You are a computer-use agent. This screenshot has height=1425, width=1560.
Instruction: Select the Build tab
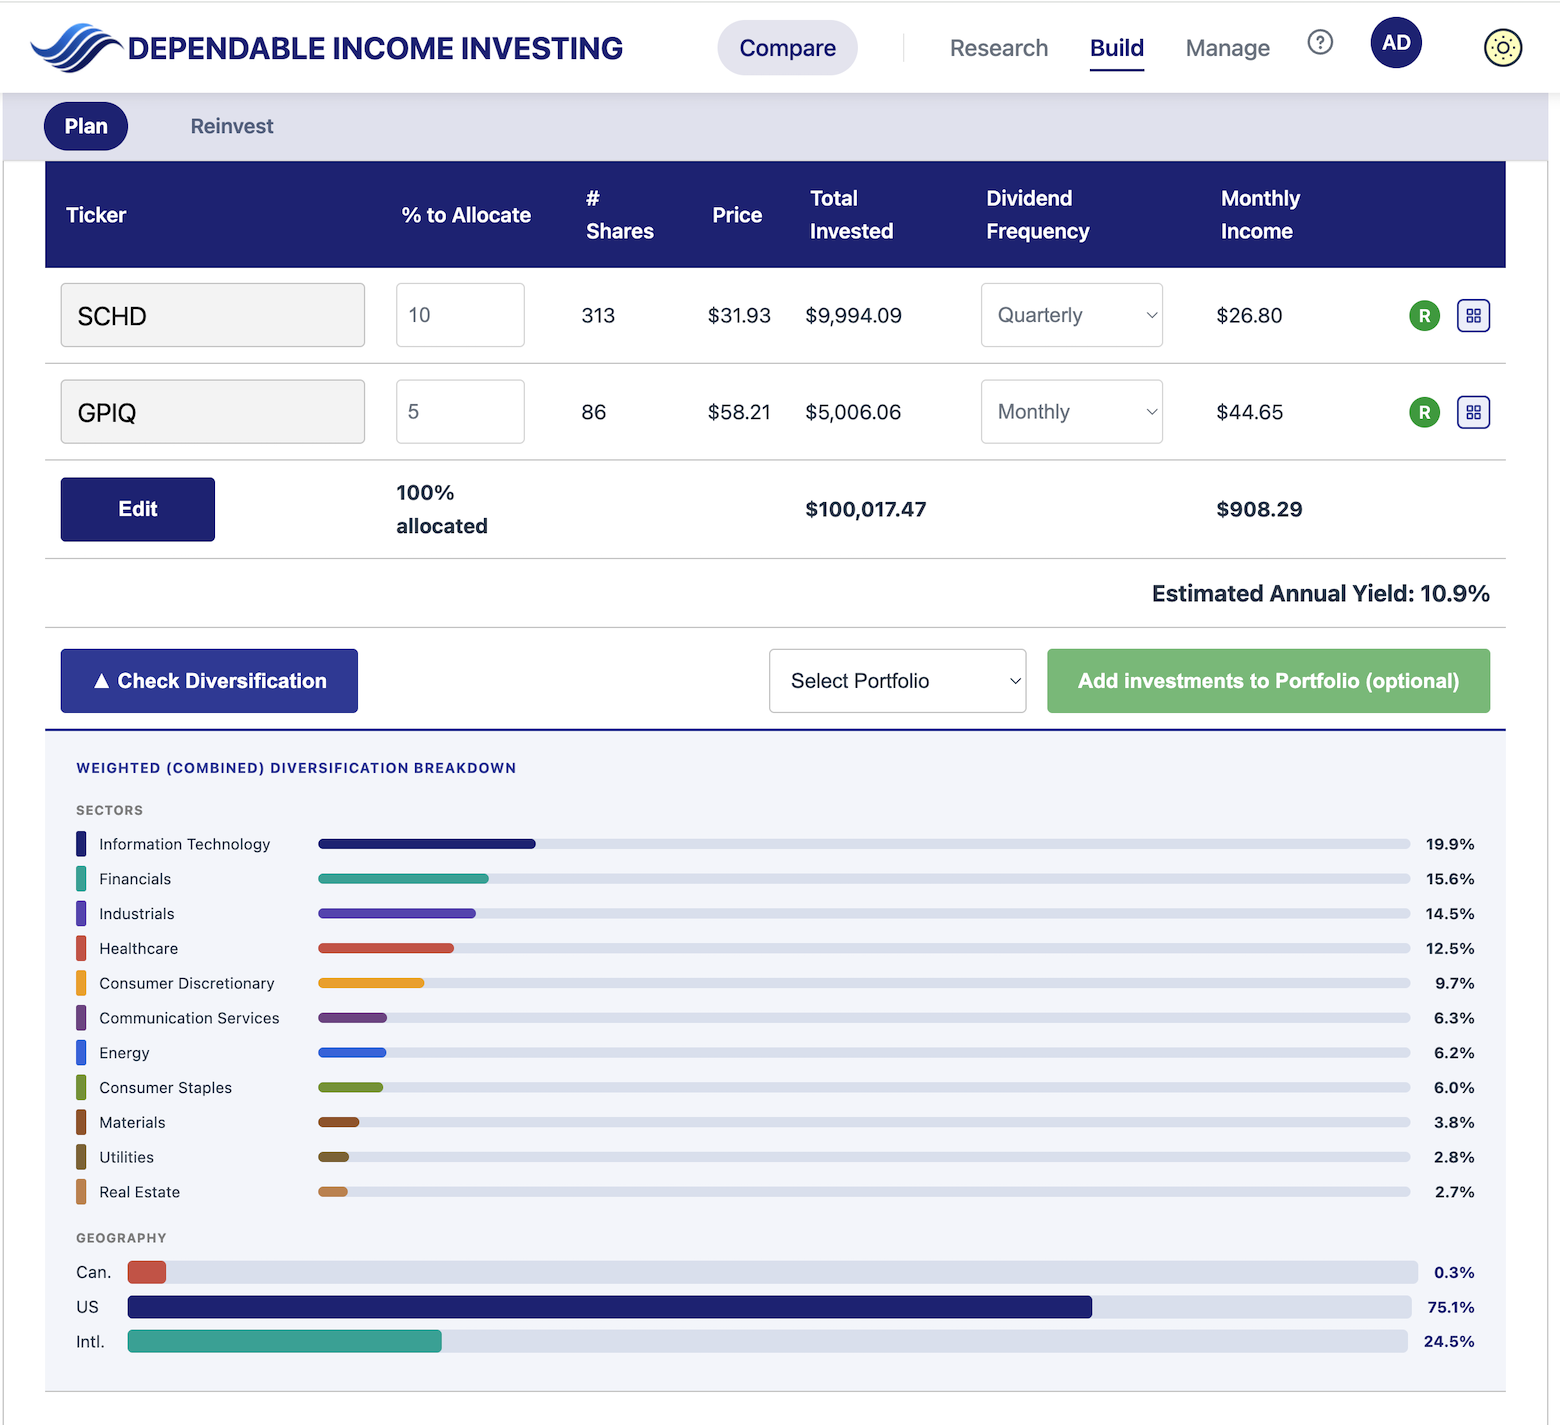pos(1116,48)
